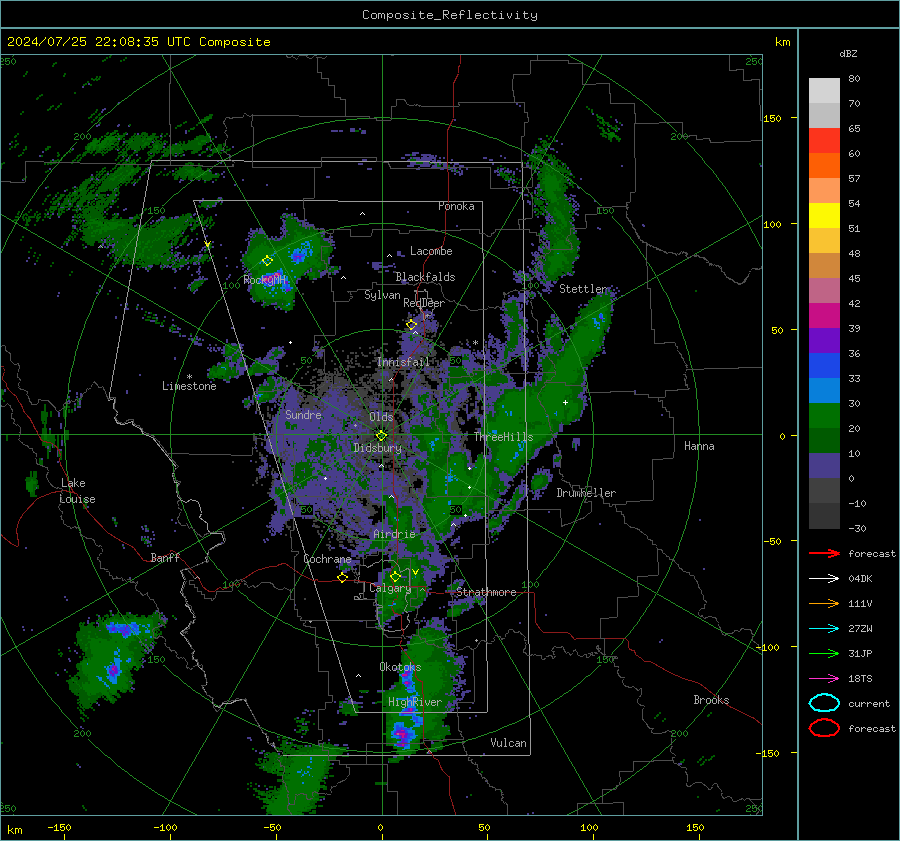Click the Brooks town label
The height and width of the screenshot is (841, 900).
point(711,700)
